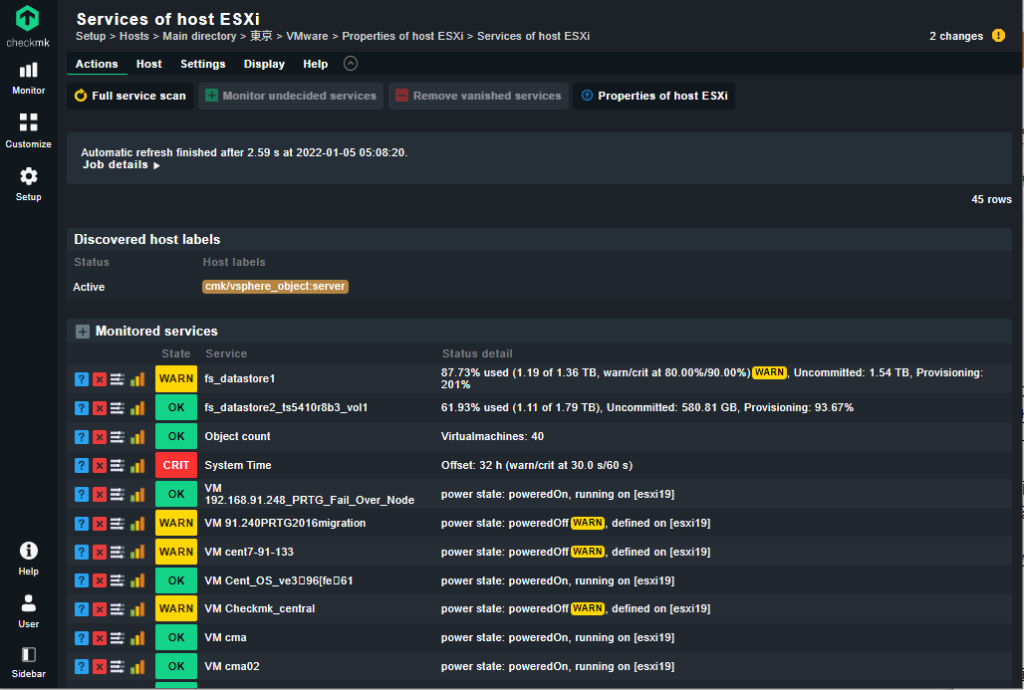Toggle the Monitored services section box icon
Image resolution: width=1024 pixels, height=690 pixels.
click(x=82, y=332)
